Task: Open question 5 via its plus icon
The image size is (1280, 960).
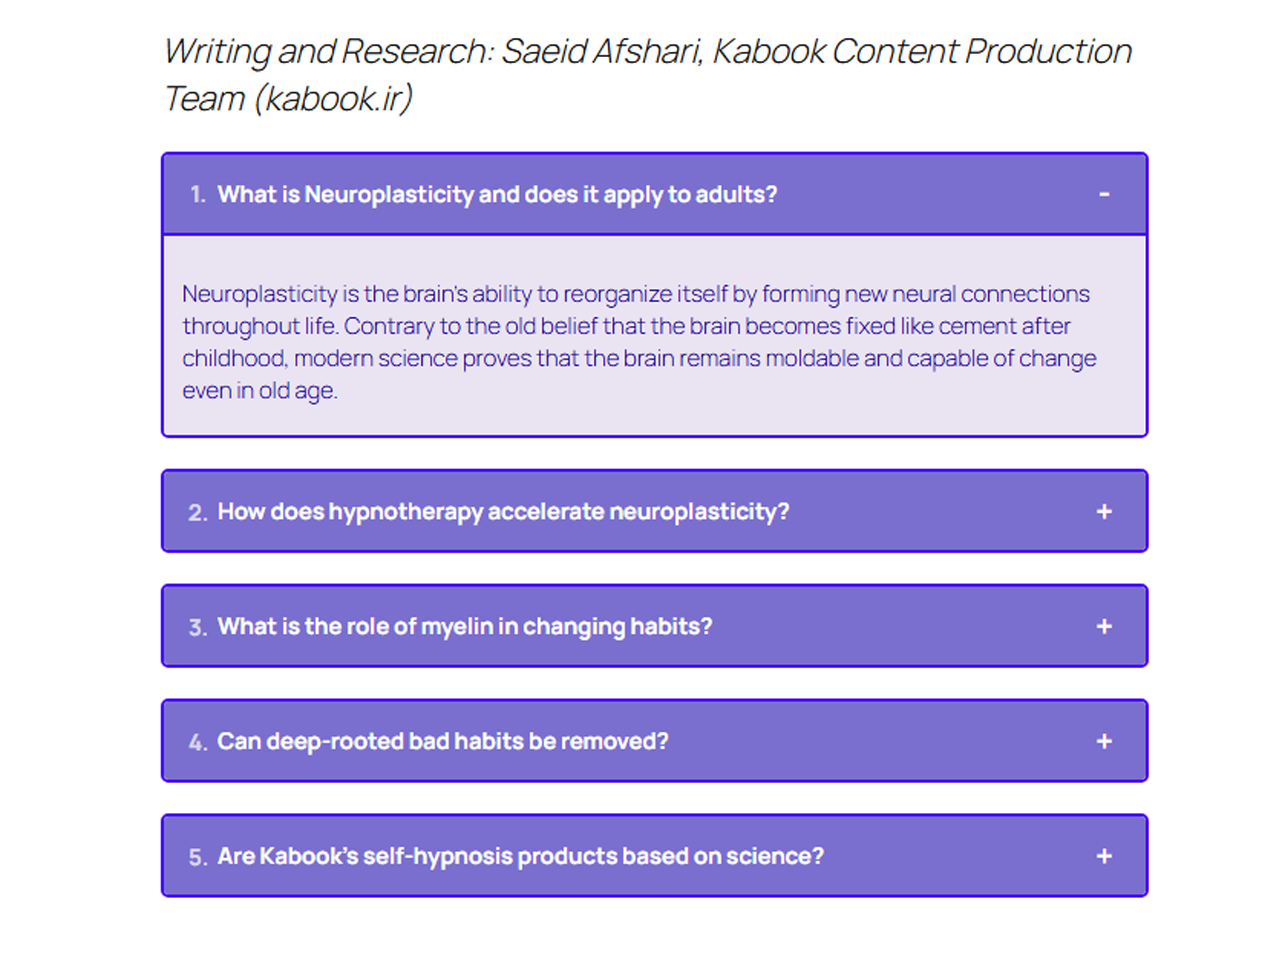Action: pyautogui.click(x=1104, y=856)
